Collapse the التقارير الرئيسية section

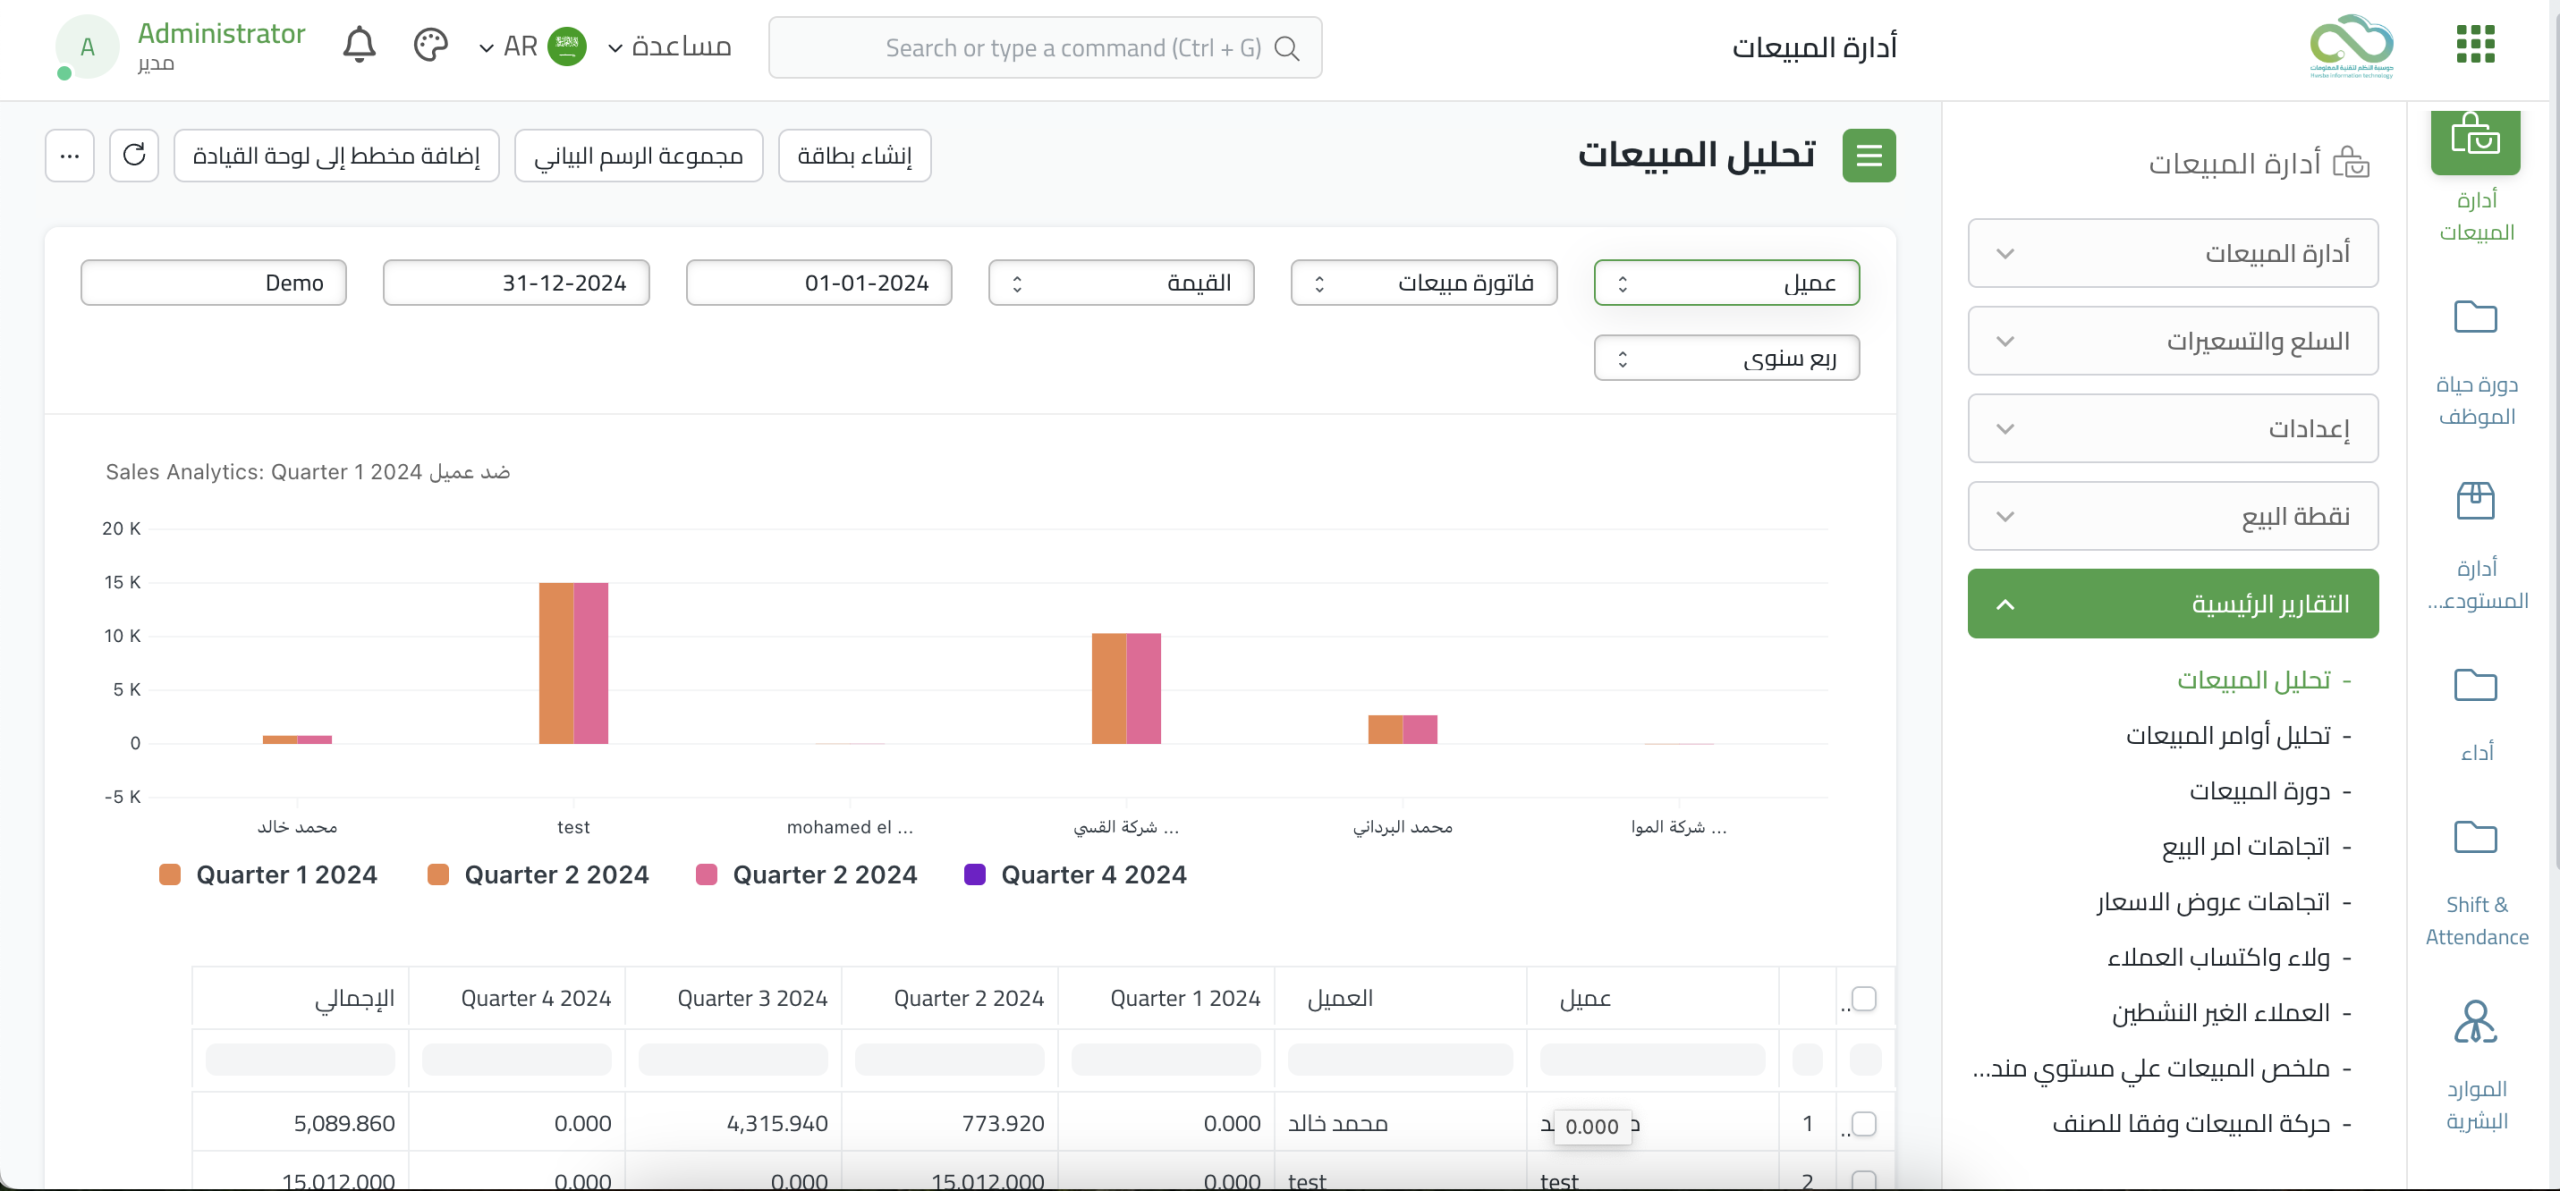click(x=2172, y=603)
